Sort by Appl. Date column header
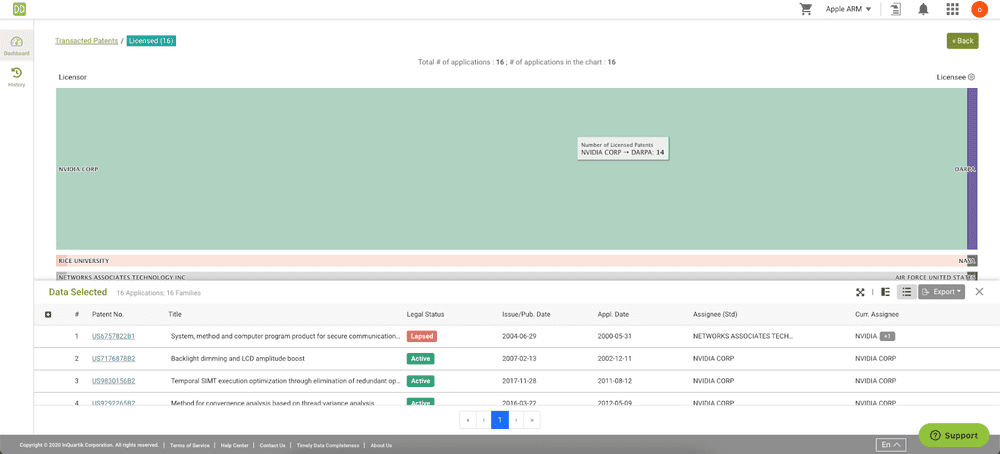This screenshot has height=454, width=1000. pyautogui.click(x=613, y=314)
